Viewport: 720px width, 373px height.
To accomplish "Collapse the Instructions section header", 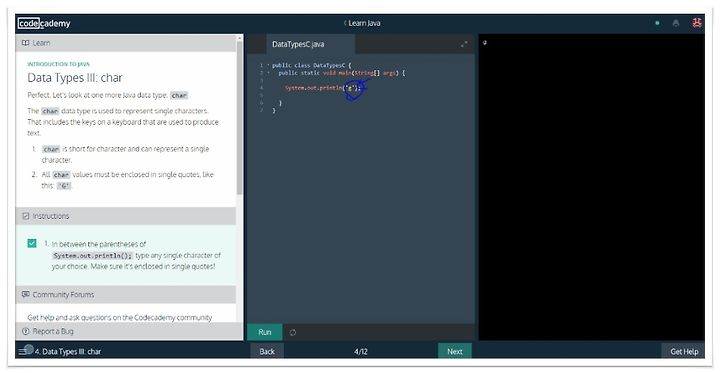I will [x=125, y=216].
